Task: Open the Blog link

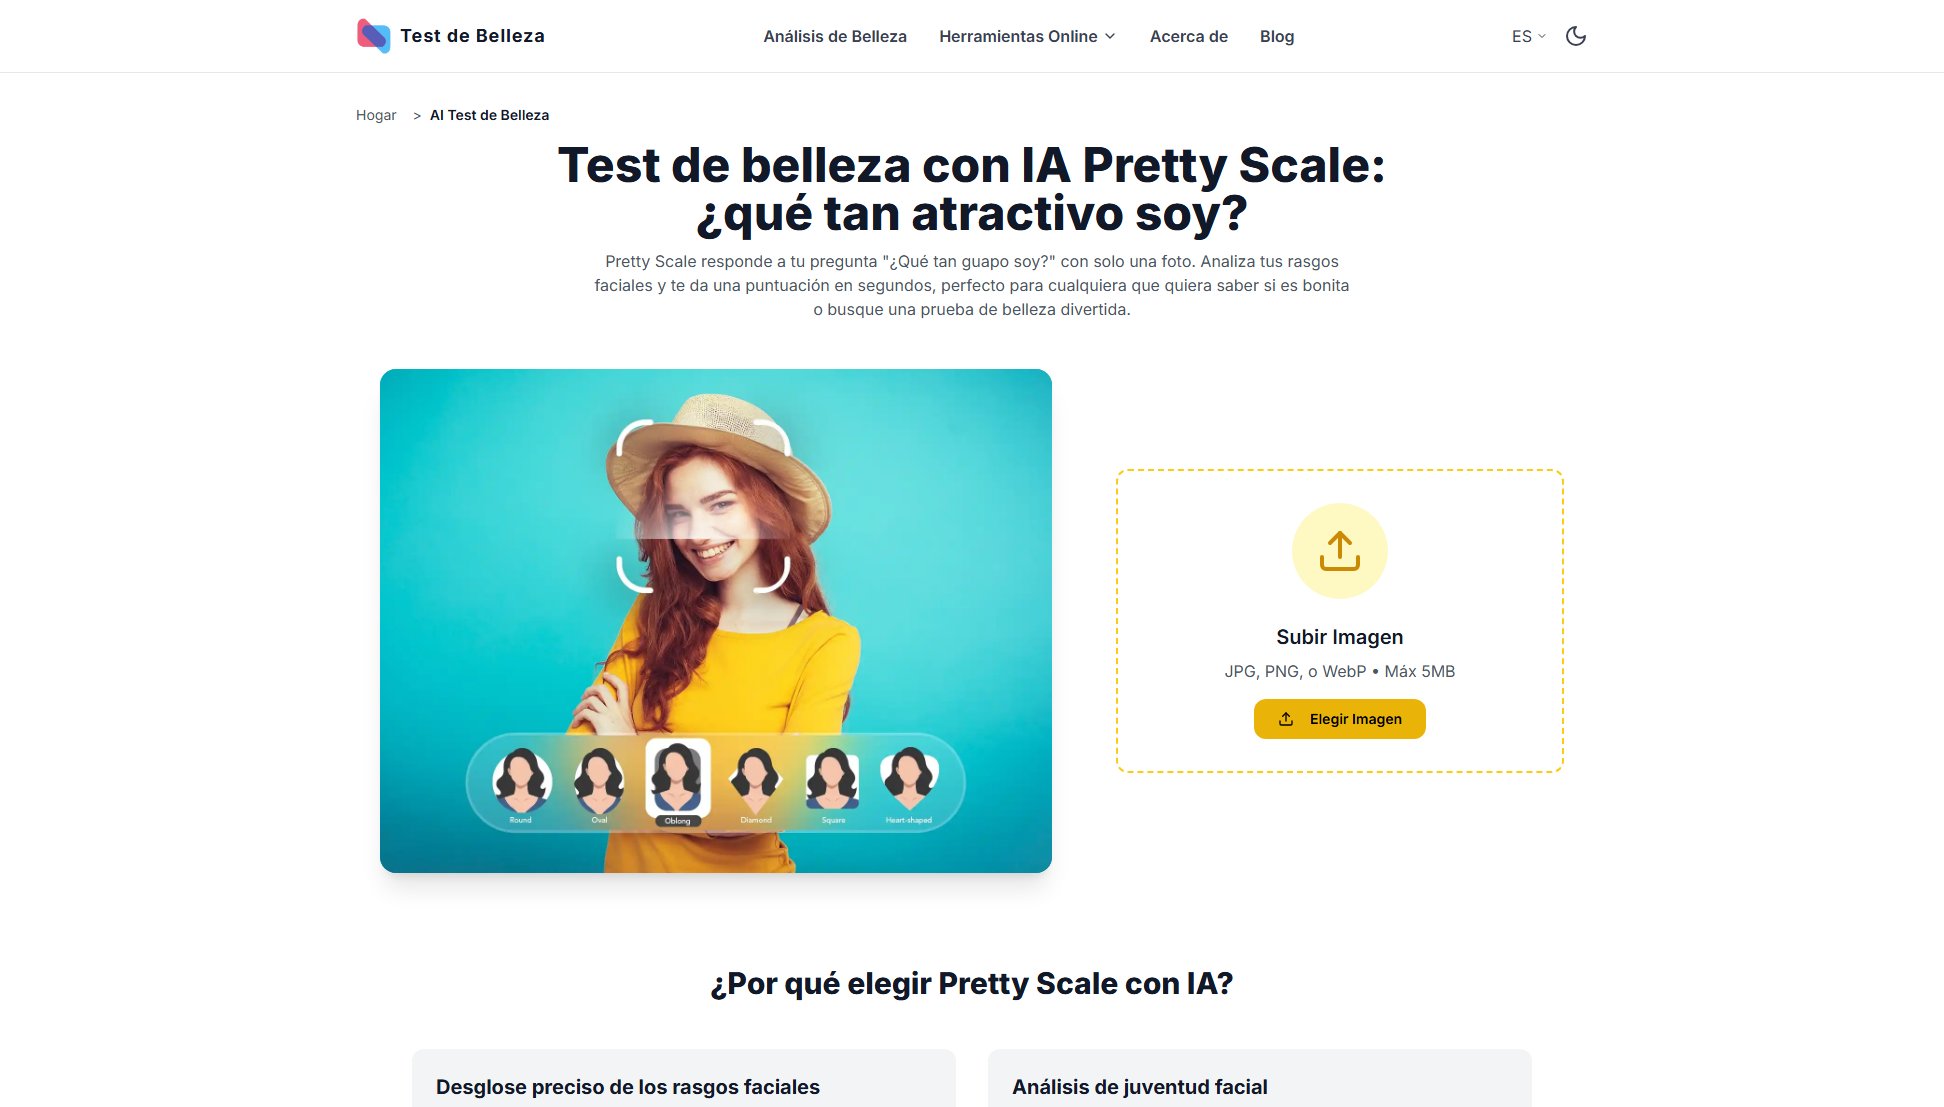Action: [x=1277, y=36]
